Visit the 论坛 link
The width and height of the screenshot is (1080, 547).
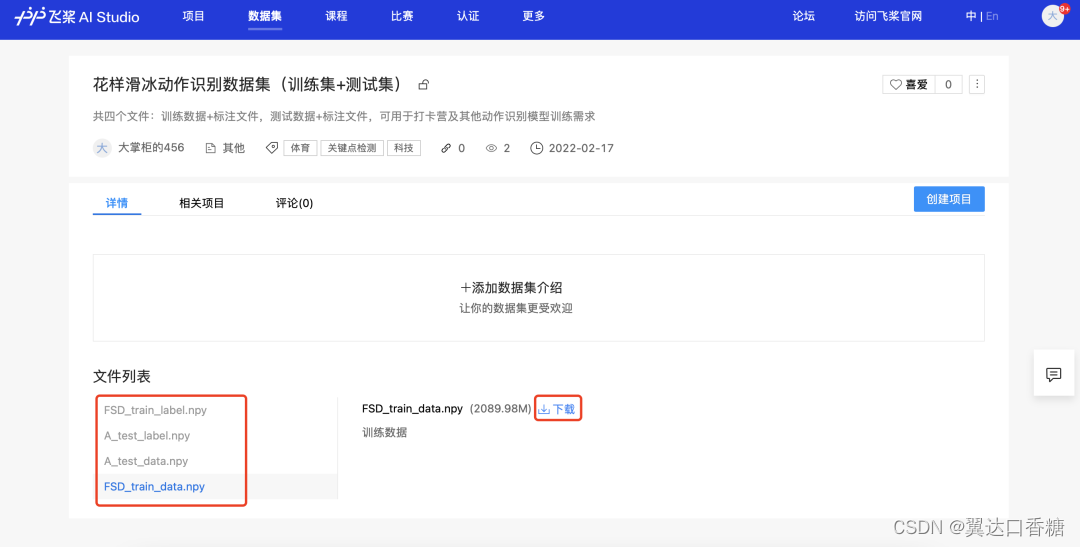click(x=803, y=16)
